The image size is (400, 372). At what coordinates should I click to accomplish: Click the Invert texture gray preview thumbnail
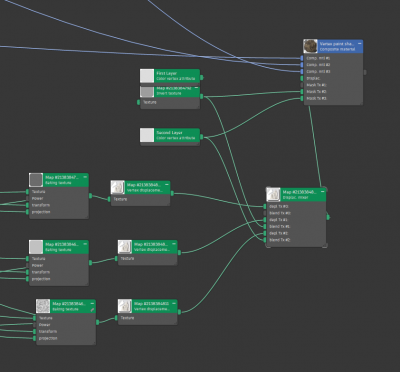147,92
